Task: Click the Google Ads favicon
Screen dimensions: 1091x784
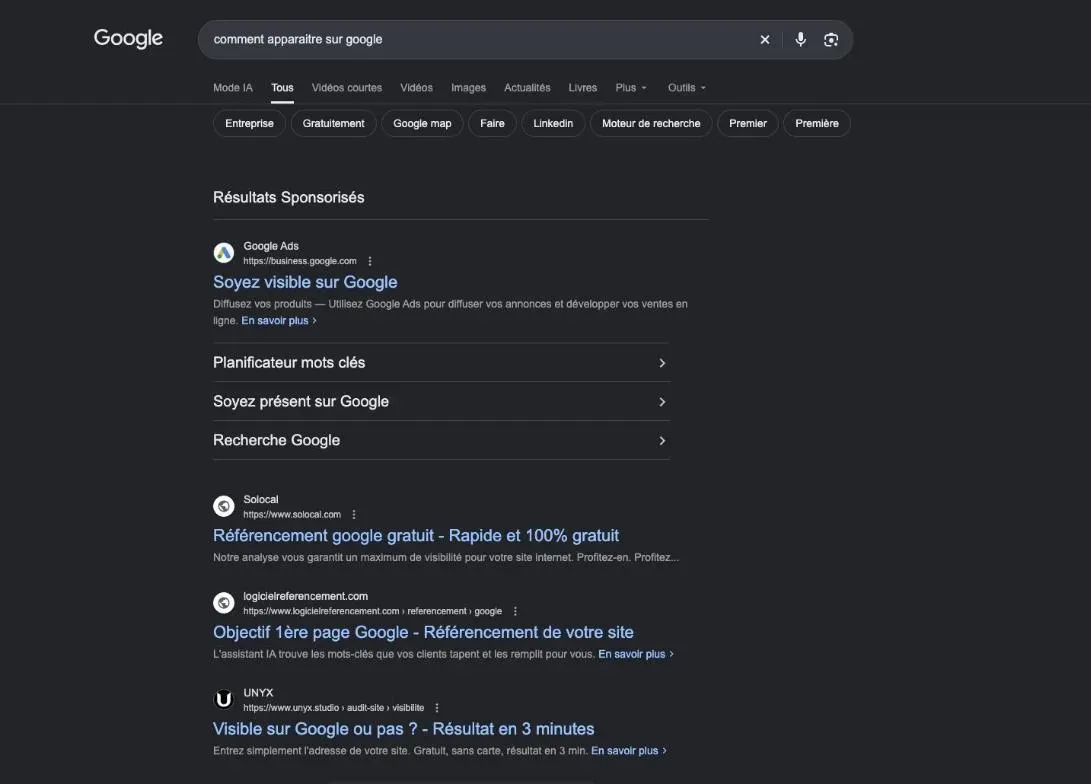Action: pos(223,253)
